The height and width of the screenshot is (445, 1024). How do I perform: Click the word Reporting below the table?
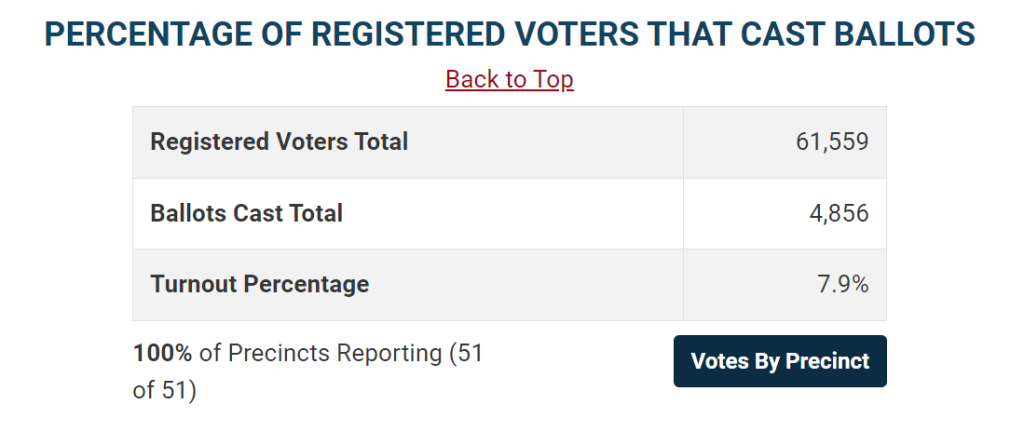pyautogui.click(x=389, y=354)
